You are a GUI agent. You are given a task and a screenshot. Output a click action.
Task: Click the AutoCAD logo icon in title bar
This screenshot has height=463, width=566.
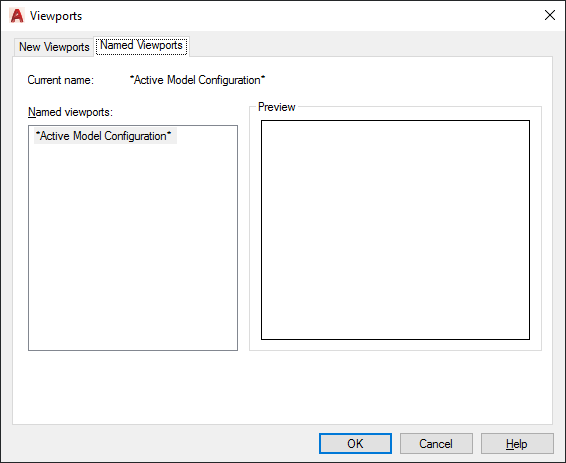click(x=17, y=16)
